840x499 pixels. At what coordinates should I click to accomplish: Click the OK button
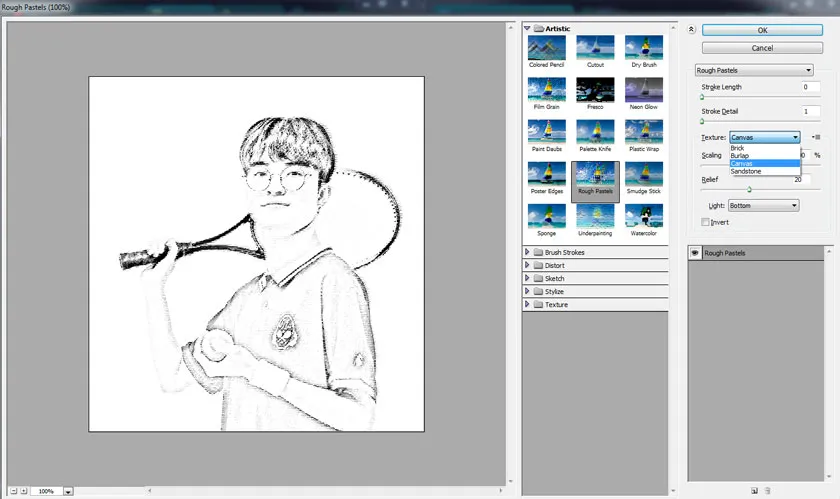(762, 30)
